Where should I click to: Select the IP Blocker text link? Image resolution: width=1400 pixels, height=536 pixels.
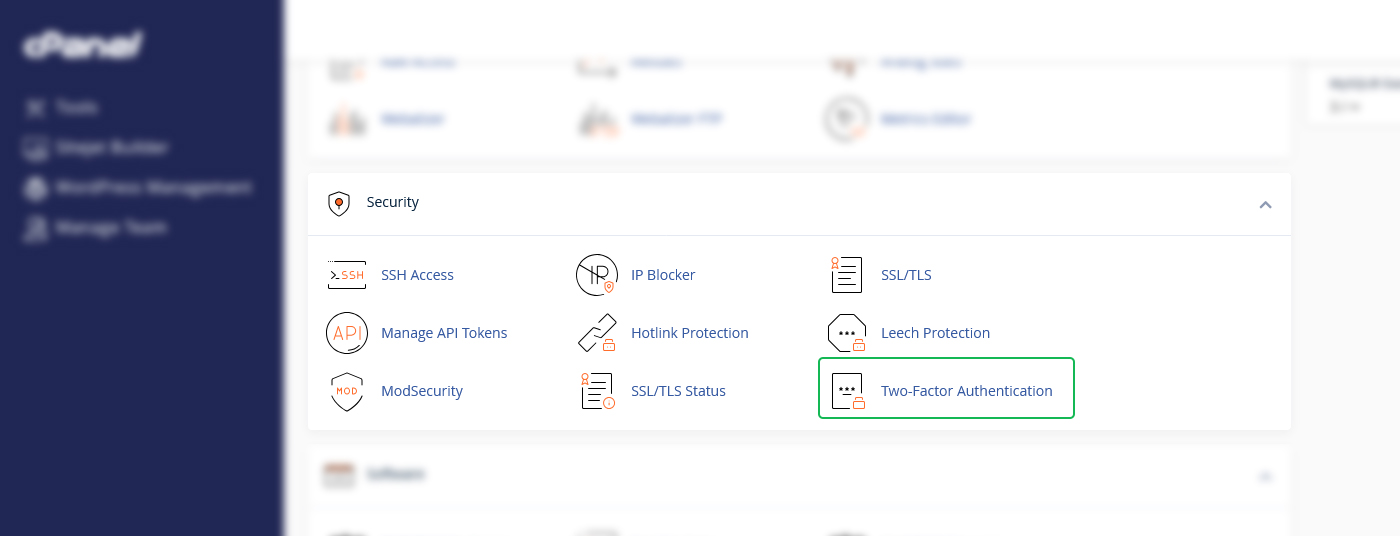tap(662, 275)
